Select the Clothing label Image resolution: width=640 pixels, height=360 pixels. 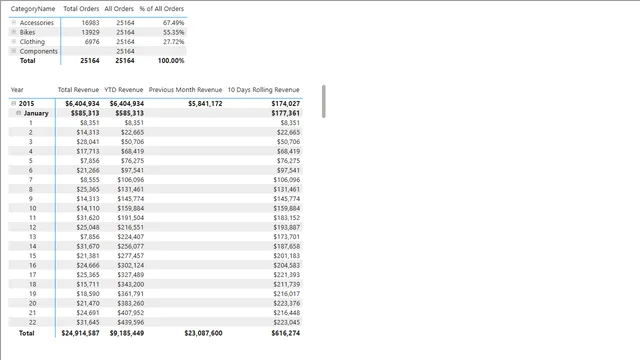click(32, 42)
